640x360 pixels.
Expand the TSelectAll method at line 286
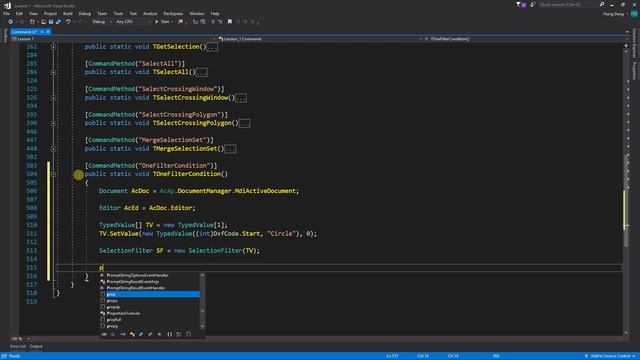coord(53,72)
